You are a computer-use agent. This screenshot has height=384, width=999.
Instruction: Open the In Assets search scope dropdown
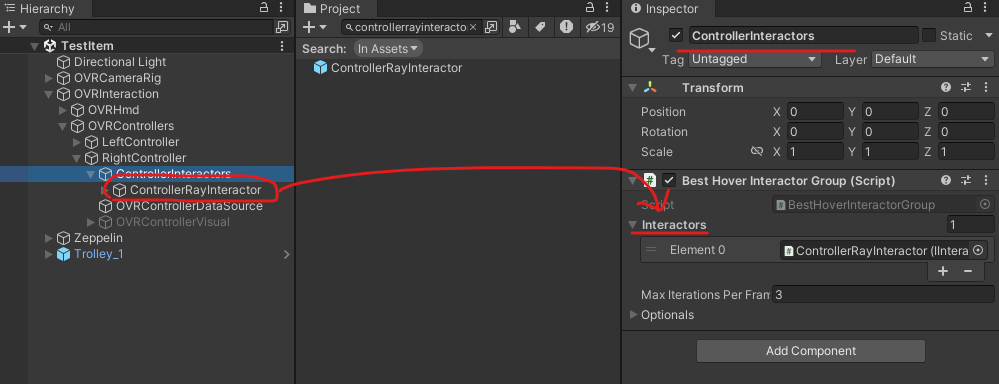[x=388, y=48]
